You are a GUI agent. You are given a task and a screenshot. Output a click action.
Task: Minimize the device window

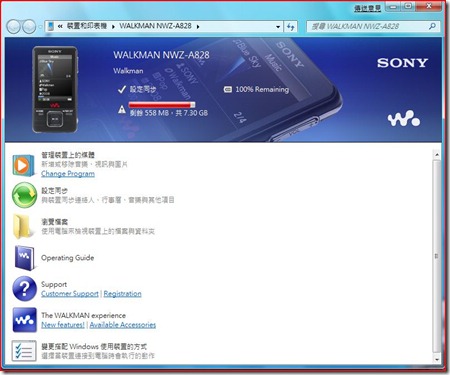[393, 6]
